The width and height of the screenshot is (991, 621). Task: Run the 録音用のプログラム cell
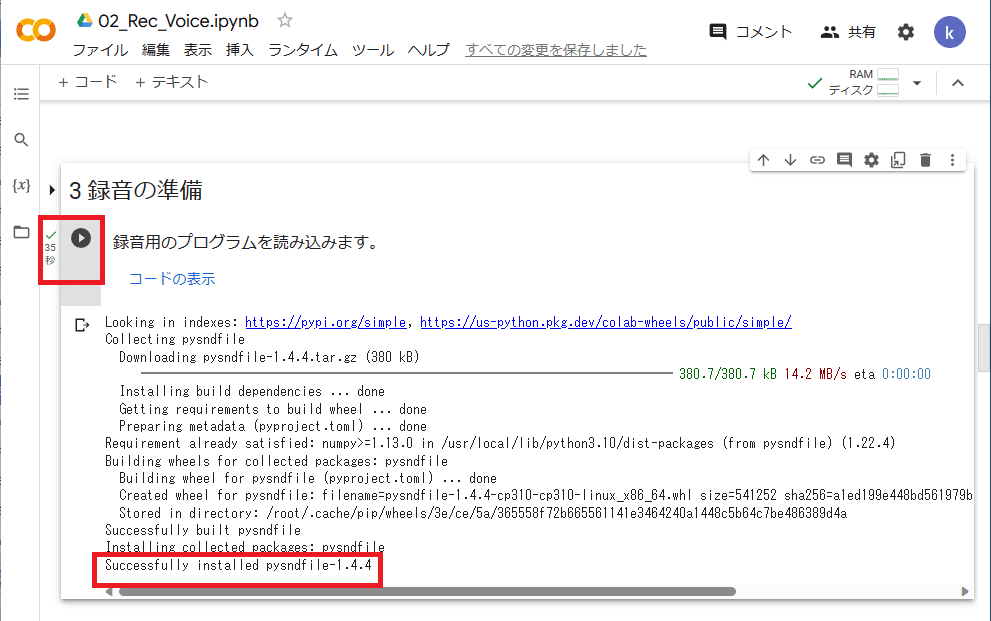[81, 238]
